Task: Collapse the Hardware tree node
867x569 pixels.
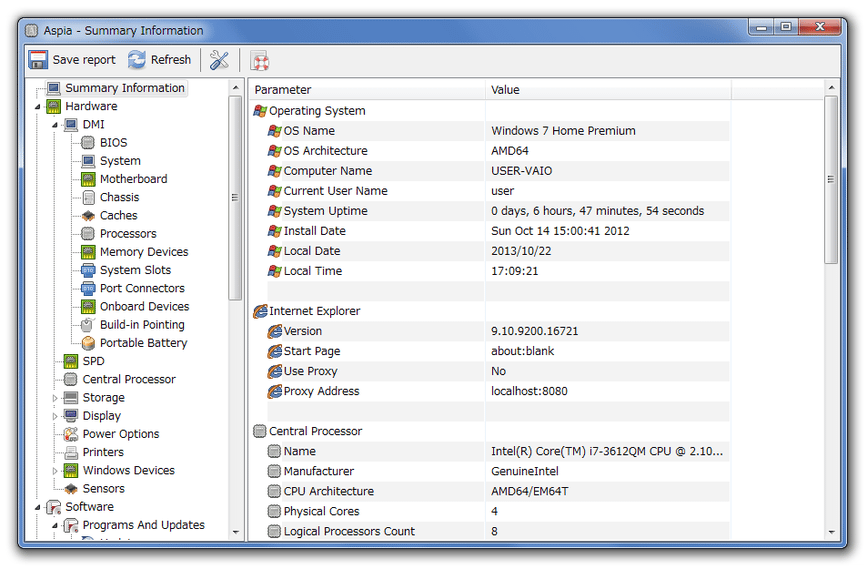Action: (38, 107)
